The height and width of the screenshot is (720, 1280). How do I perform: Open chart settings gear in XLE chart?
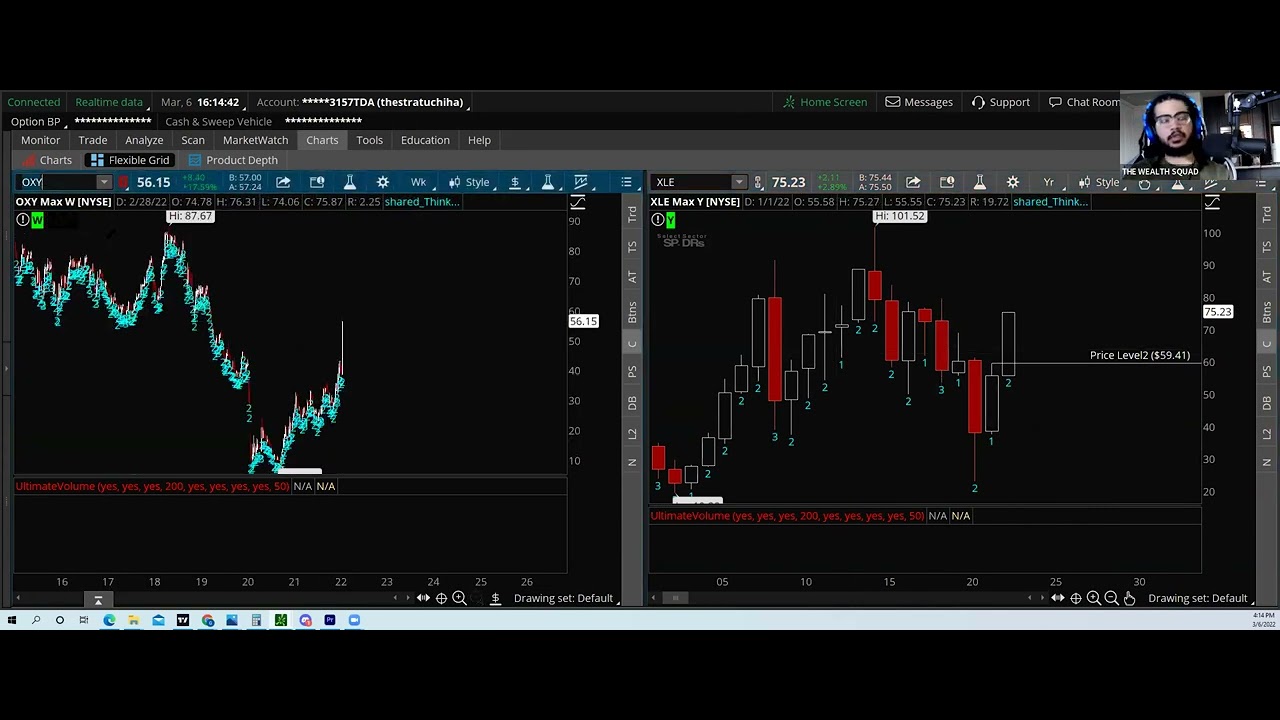pos(1013,182)
